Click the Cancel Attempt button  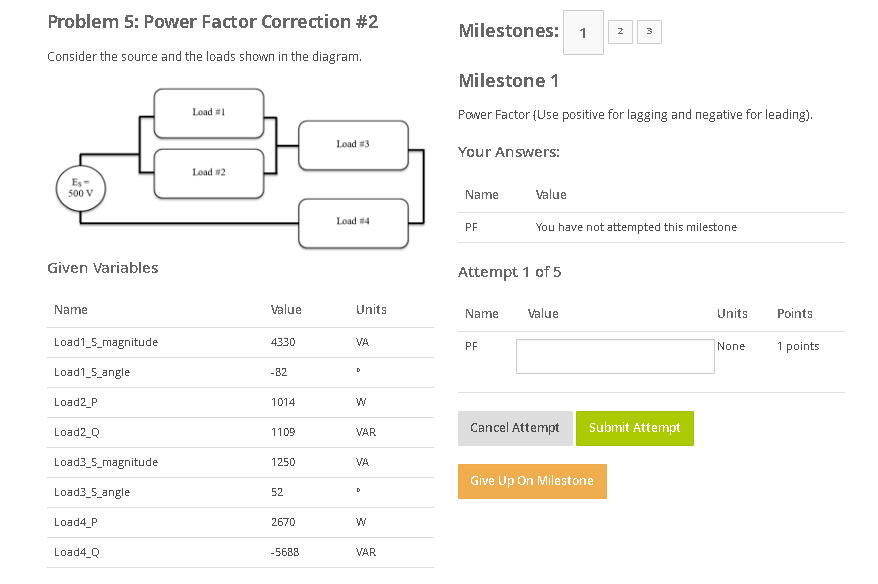coord(515,428)
